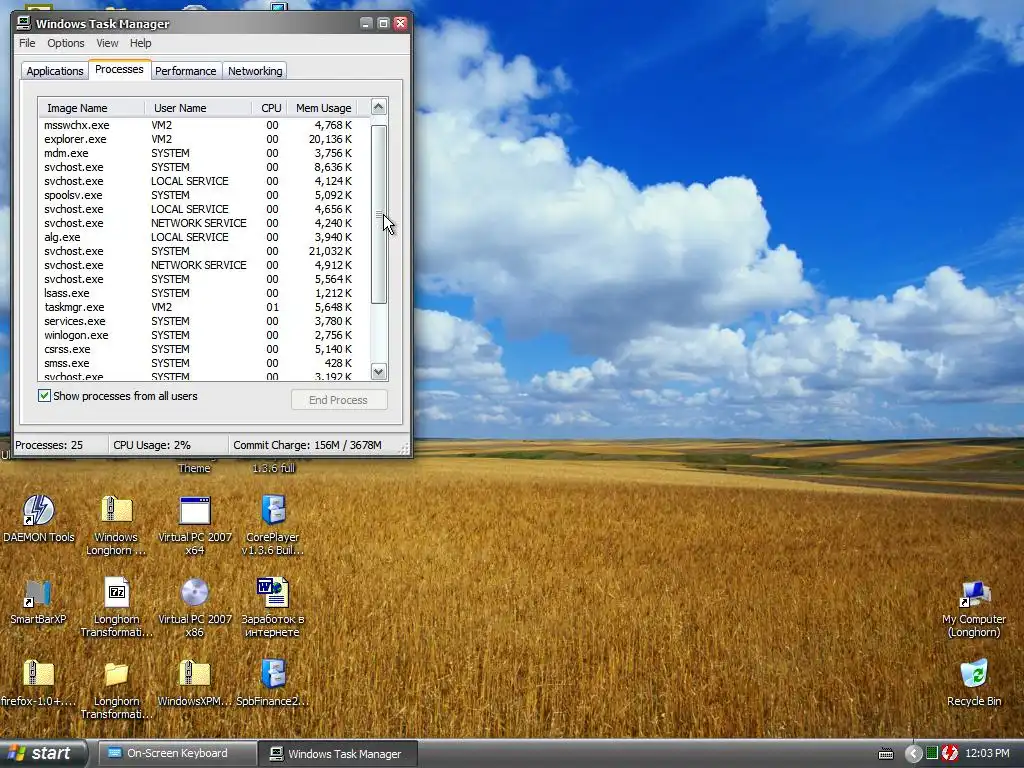The width and height of the screenshot is (1024, 768).
Task: Select the smss.exe process row
Action: (204, 363)
